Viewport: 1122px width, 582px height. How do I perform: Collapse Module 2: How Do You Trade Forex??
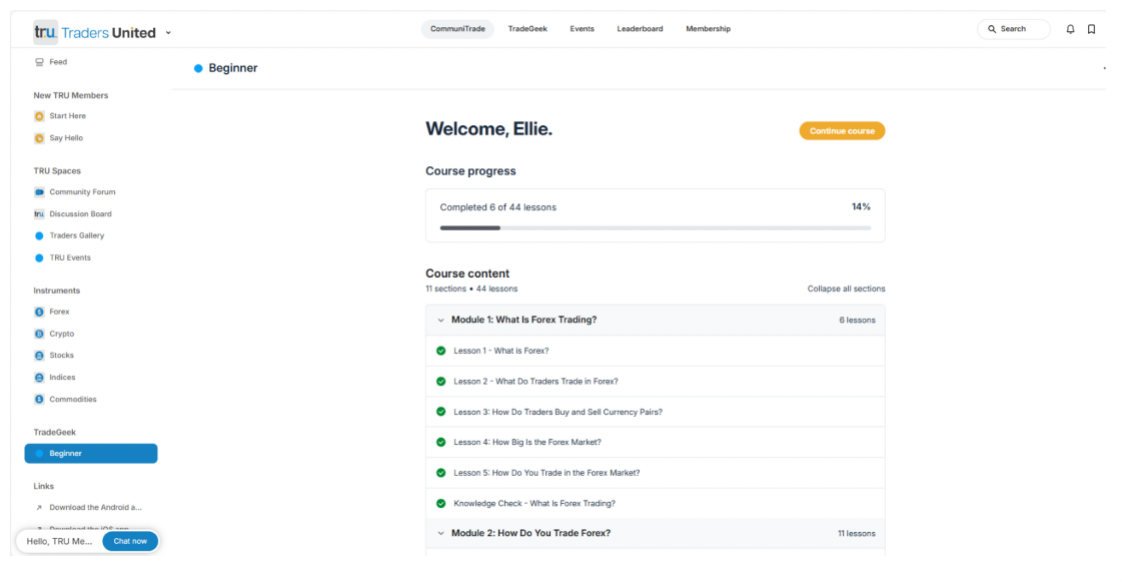441,533
